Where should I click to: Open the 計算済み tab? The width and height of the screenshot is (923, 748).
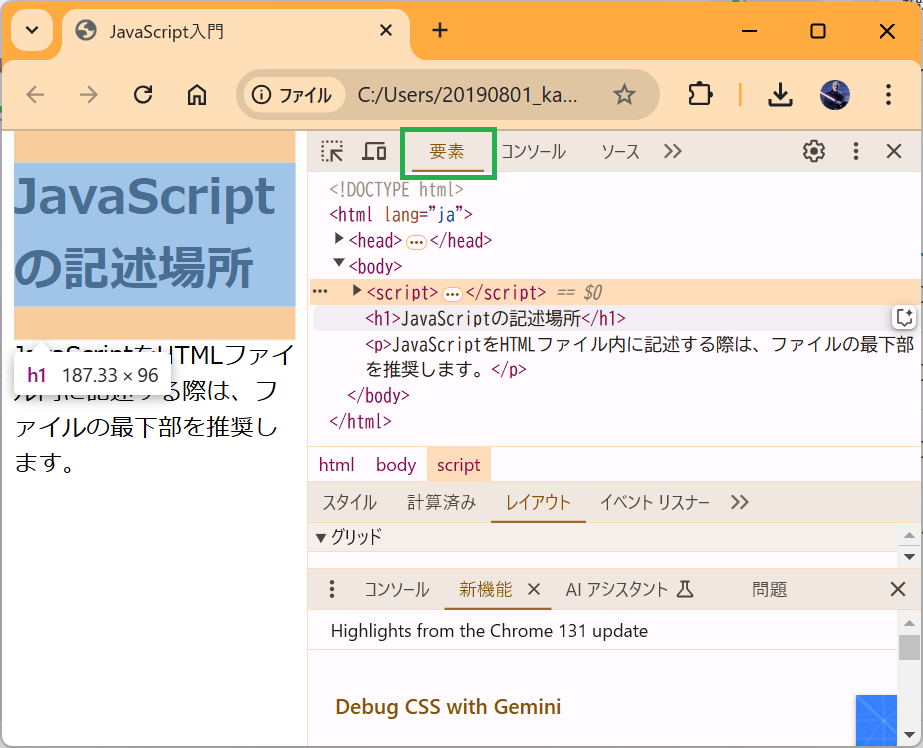coord(441,502)
